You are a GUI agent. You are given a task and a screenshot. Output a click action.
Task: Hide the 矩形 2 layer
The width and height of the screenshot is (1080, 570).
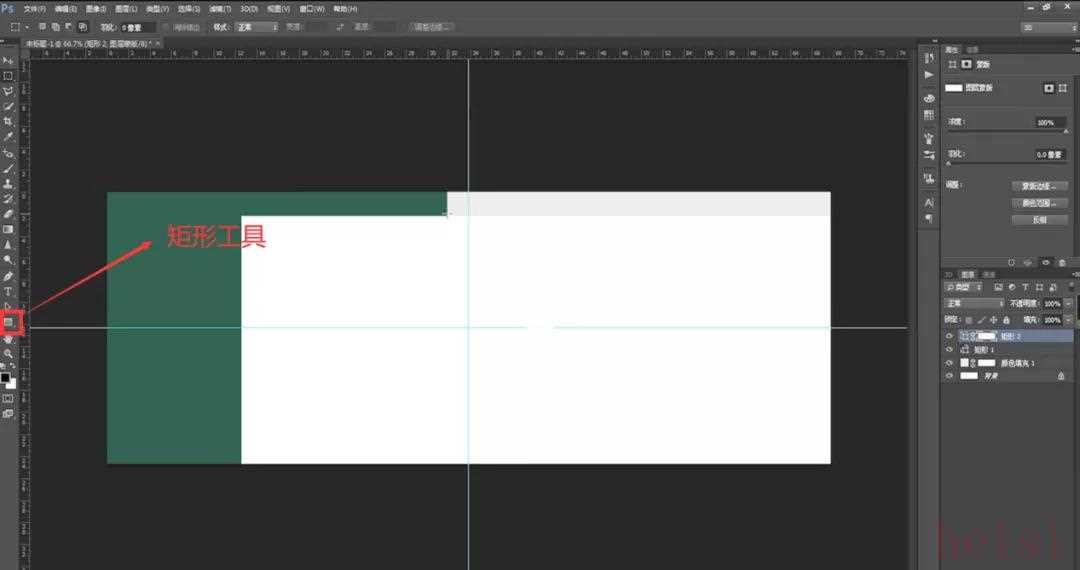[949, 337]
